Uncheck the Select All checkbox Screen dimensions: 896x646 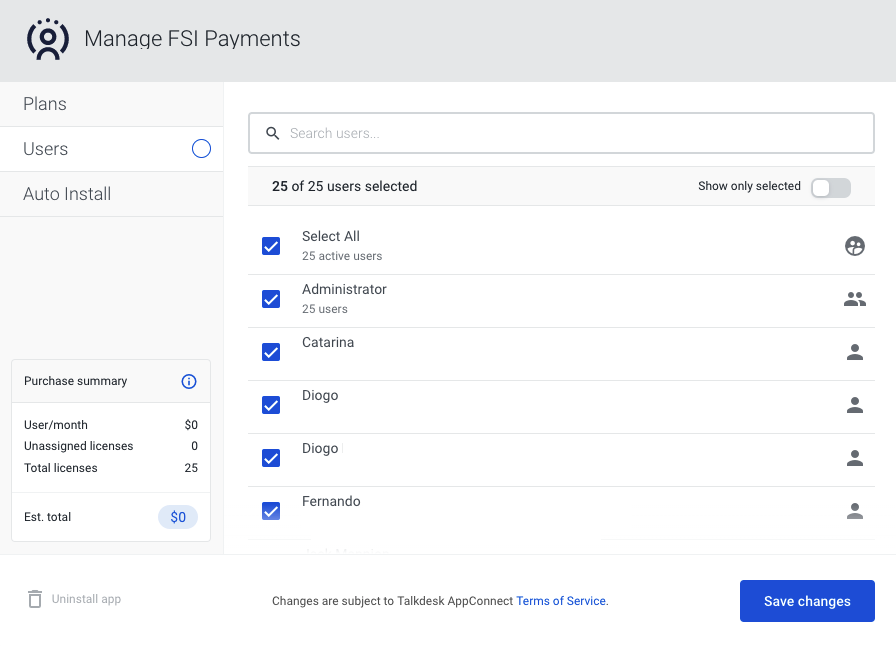[271, 246]
